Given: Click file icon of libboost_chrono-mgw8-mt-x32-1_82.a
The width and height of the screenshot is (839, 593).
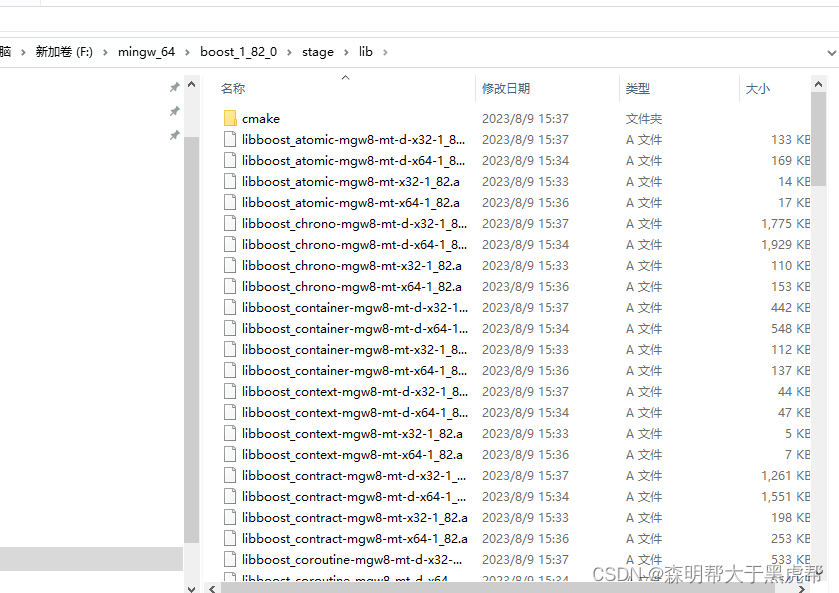Looking at the screenshot, I should pyautogui.click(x=230, y=265).
